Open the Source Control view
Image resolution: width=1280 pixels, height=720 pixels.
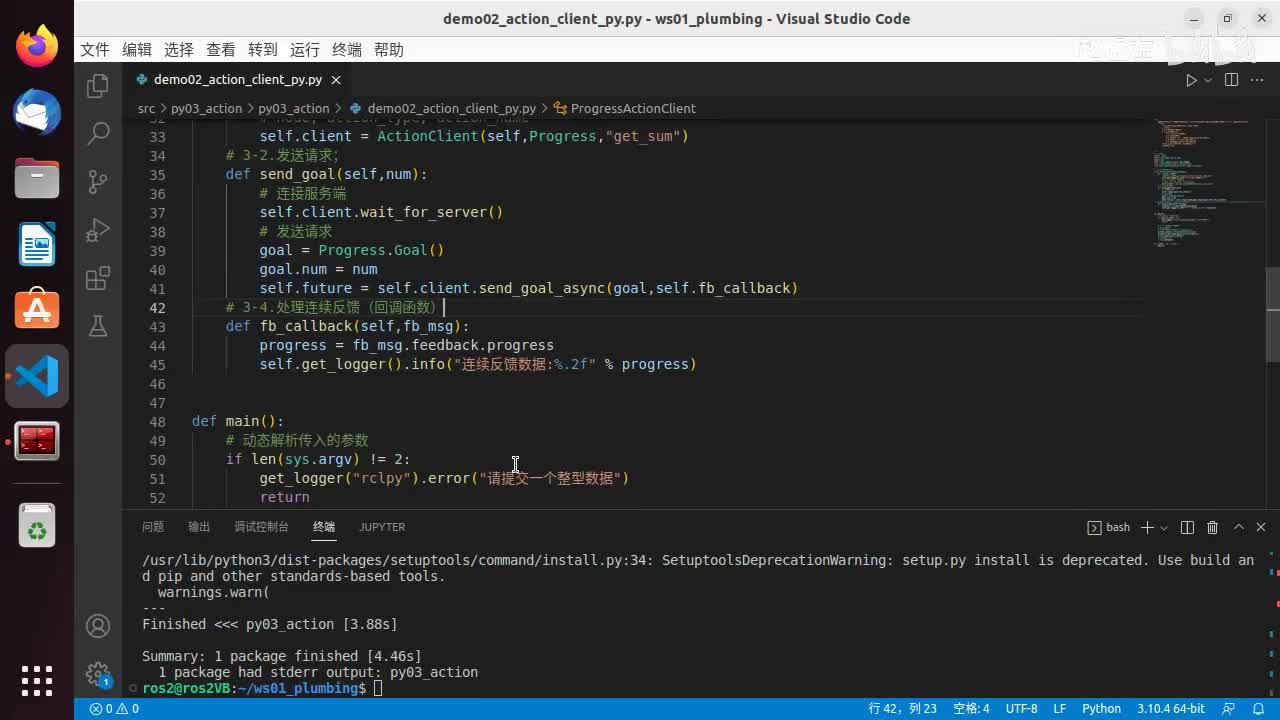(98, 181)
